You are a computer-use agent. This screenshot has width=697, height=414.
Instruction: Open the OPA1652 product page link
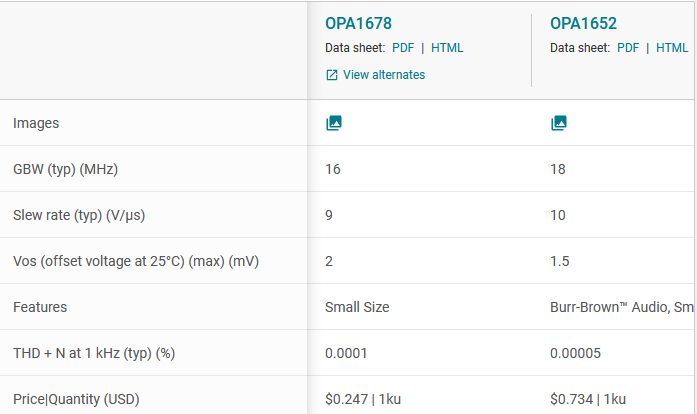click(583, 24)
